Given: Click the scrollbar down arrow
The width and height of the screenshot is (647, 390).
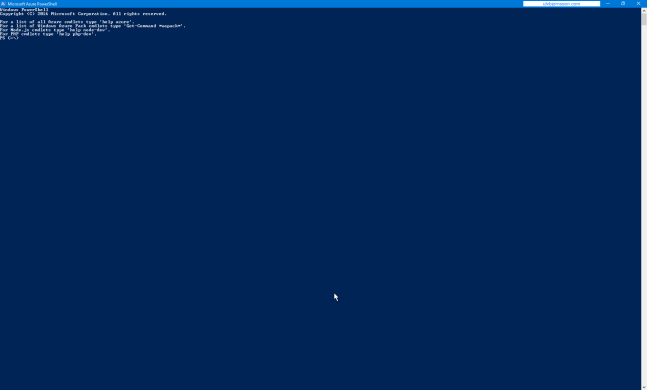Looking at the screenshot, I should pos(644,387).
